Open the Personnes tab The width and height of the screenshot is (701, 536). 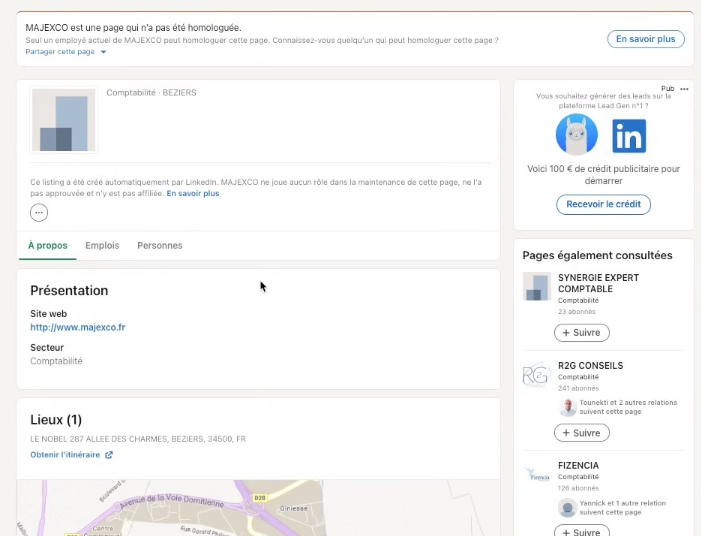[x=160, y=245]
